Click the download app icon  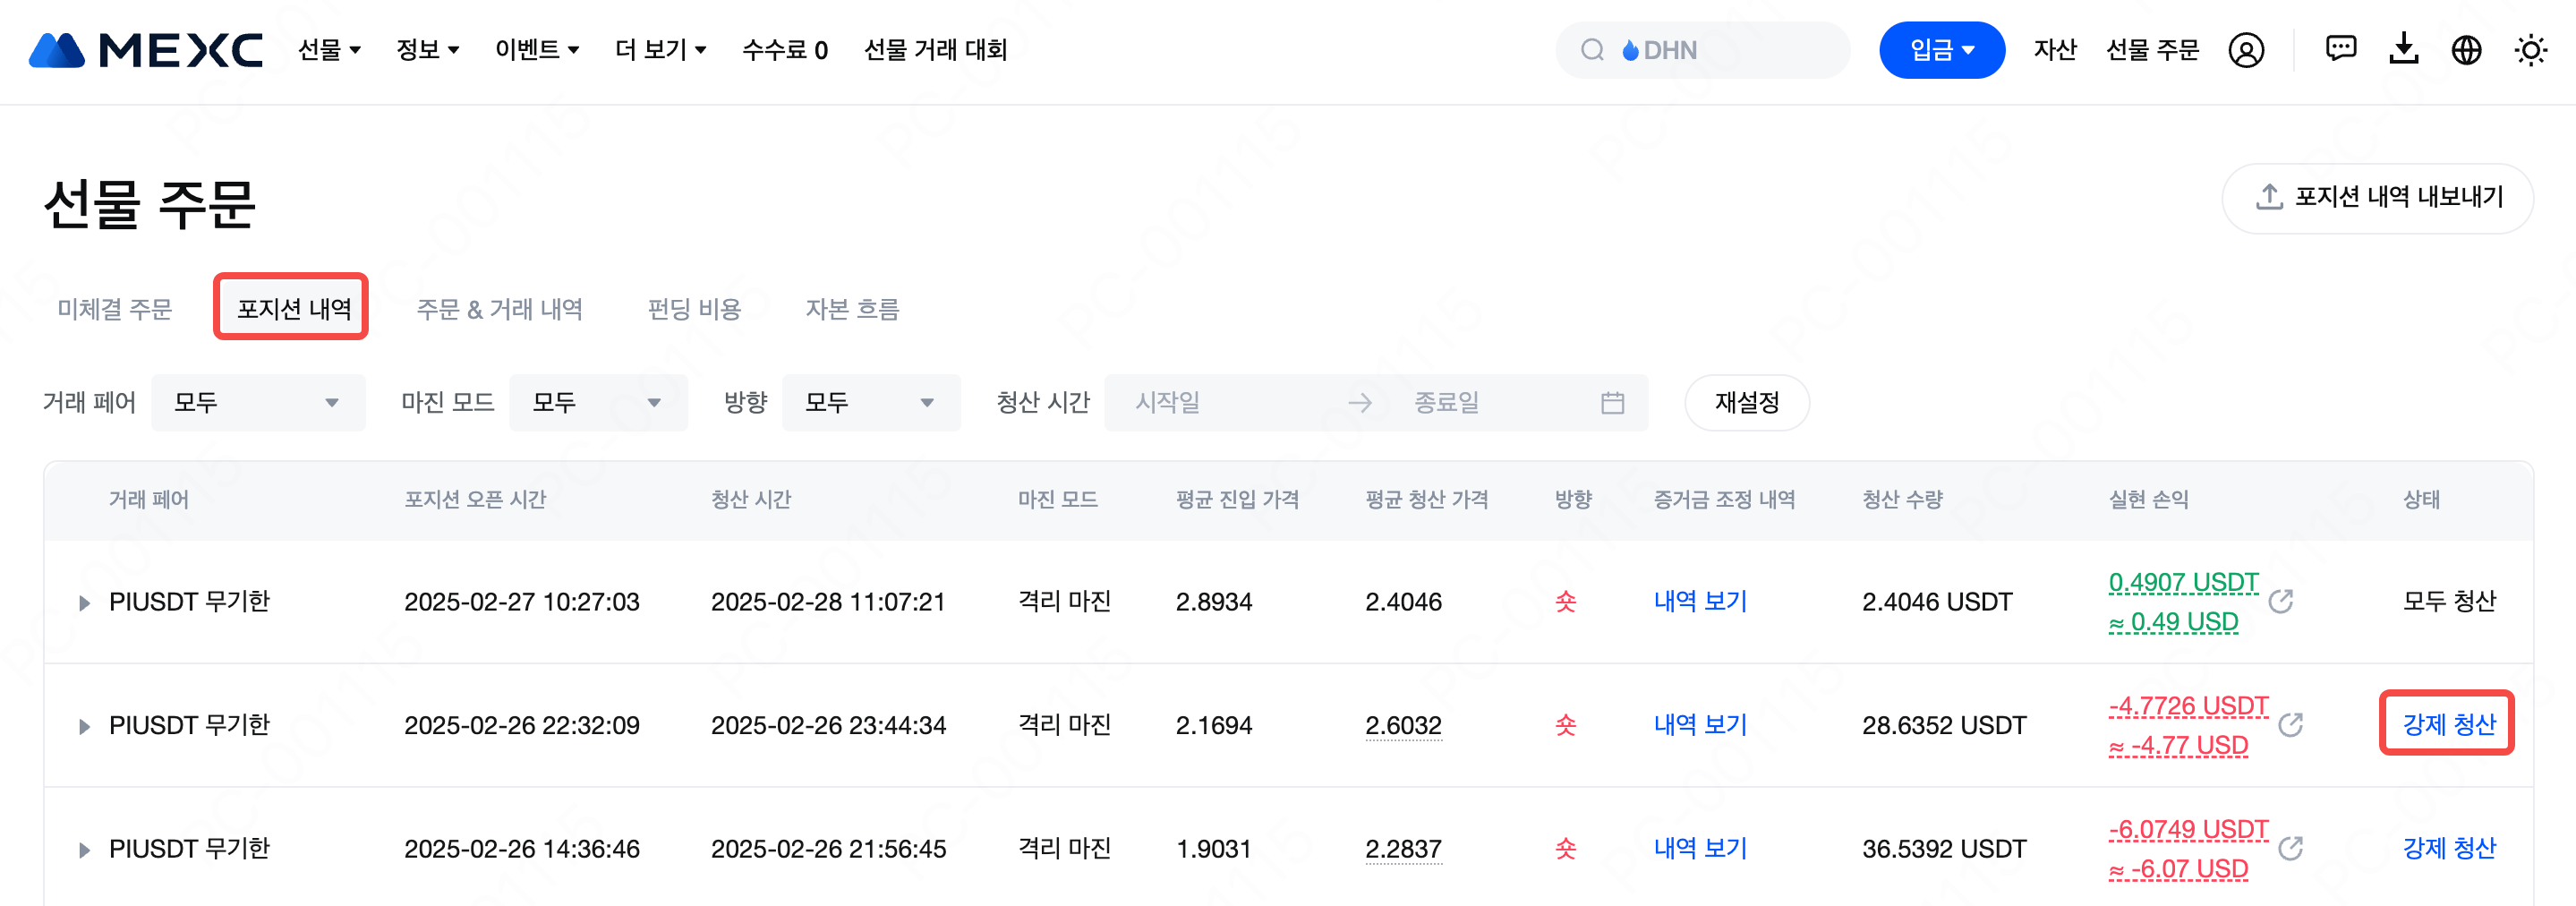(x=2403, y=49)
